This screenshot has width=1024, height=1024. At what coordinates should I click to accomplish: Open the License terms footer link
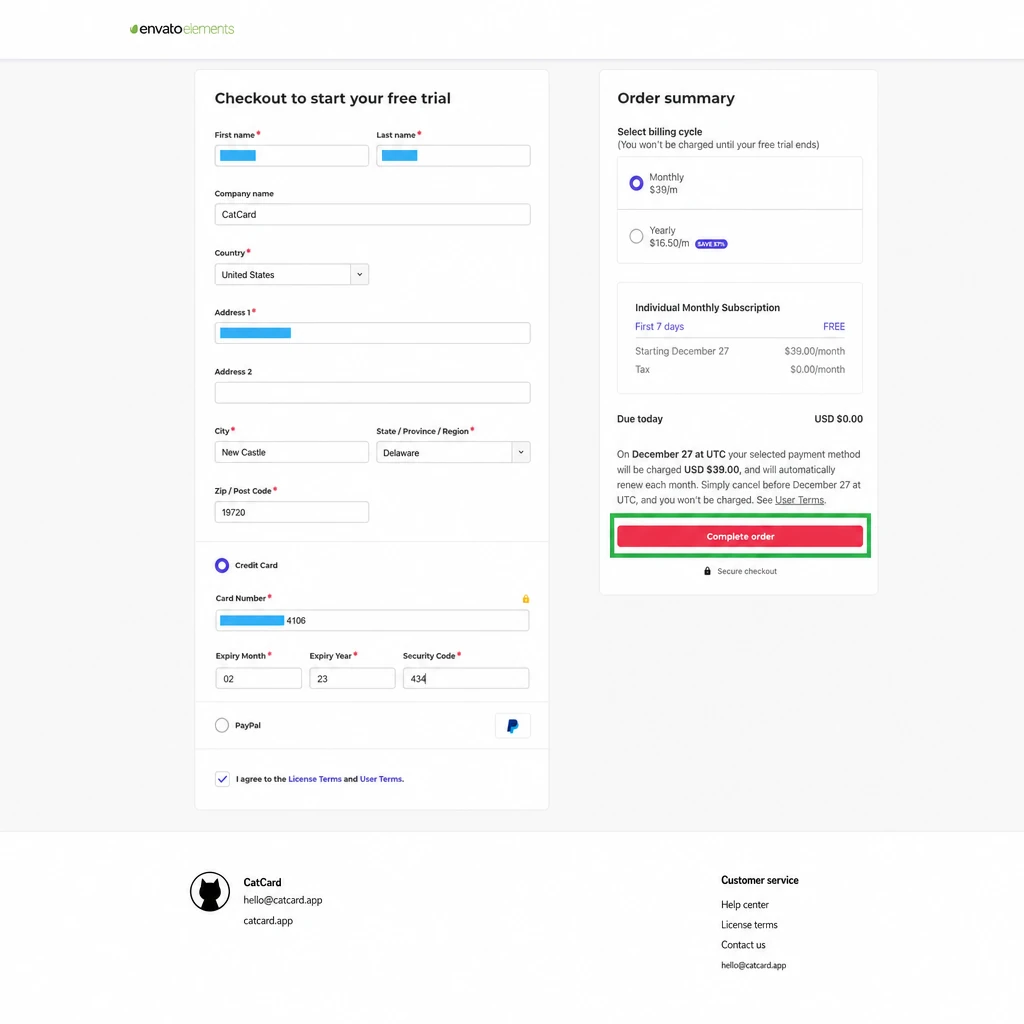(x=749, y=925)
